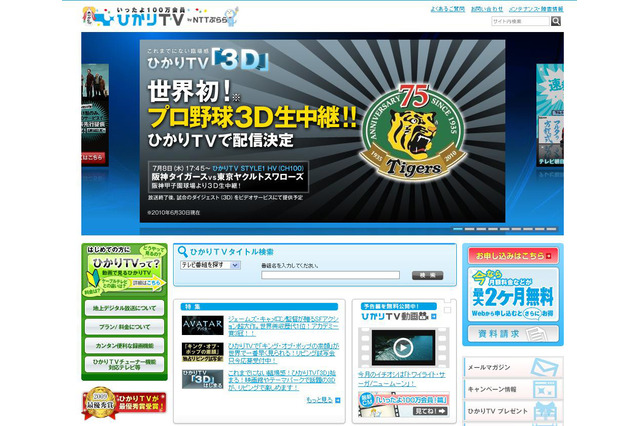Image resolution: width=640 pixels, height=426 pixels.
Task: Open ひかりTVチューナー機能対応テレビ等 menu item
Action: [124, 364]
